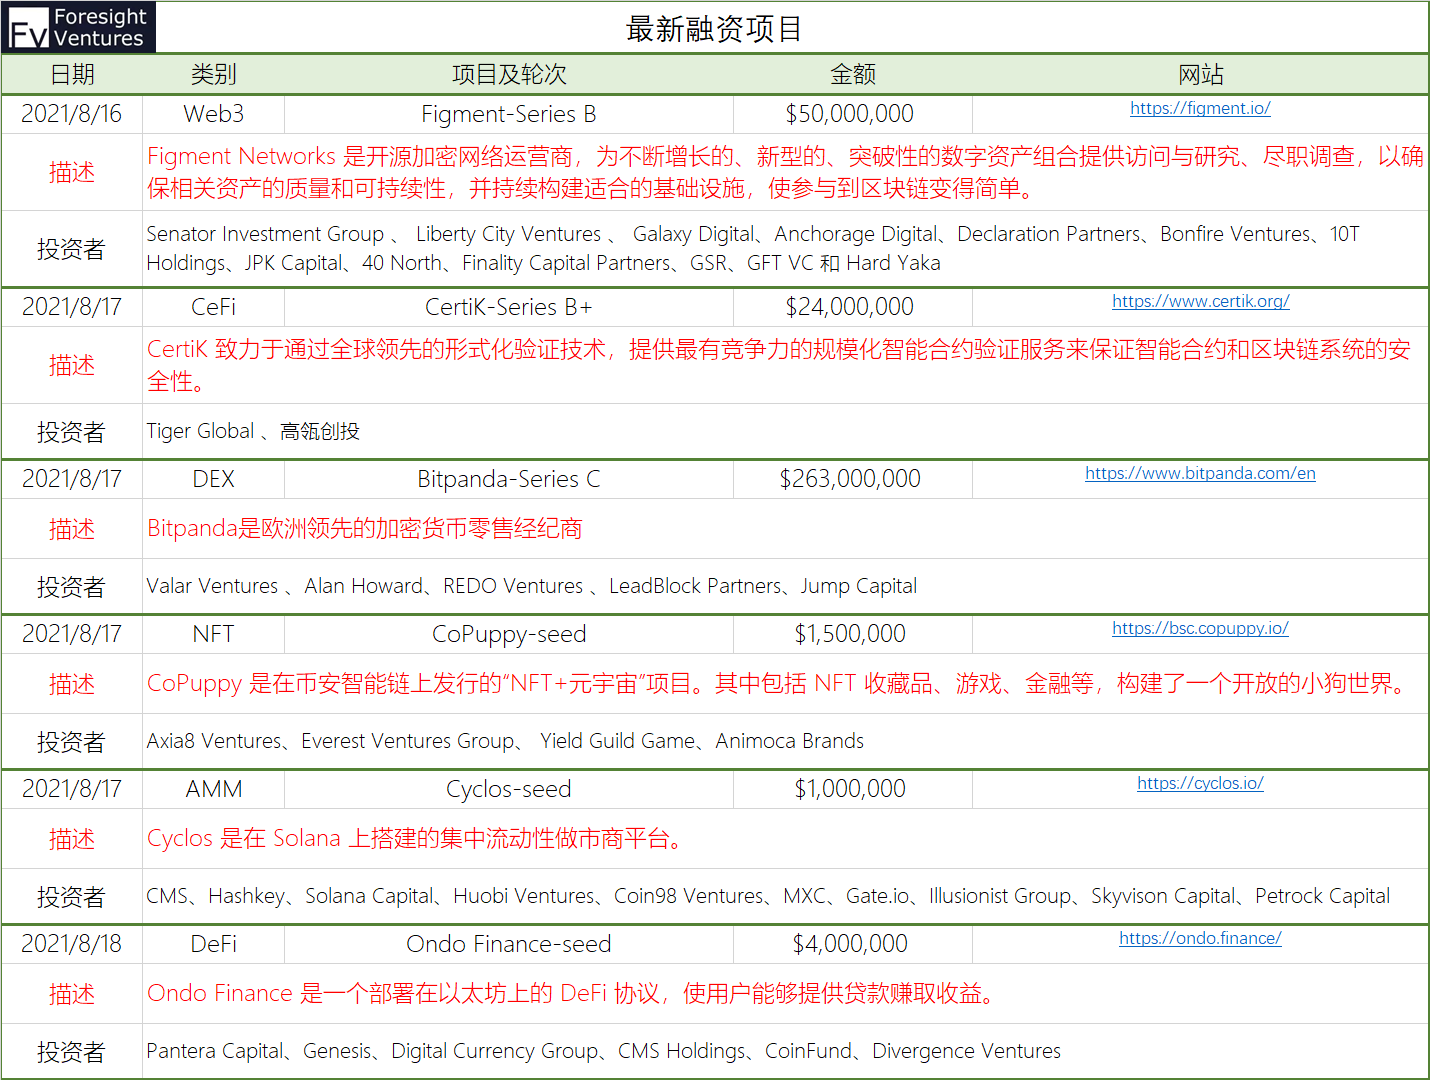The height and width of the screenshot is (1080, 1430).
Task: Select the CoPuppy-seed cell
Action: click(509, 634)
